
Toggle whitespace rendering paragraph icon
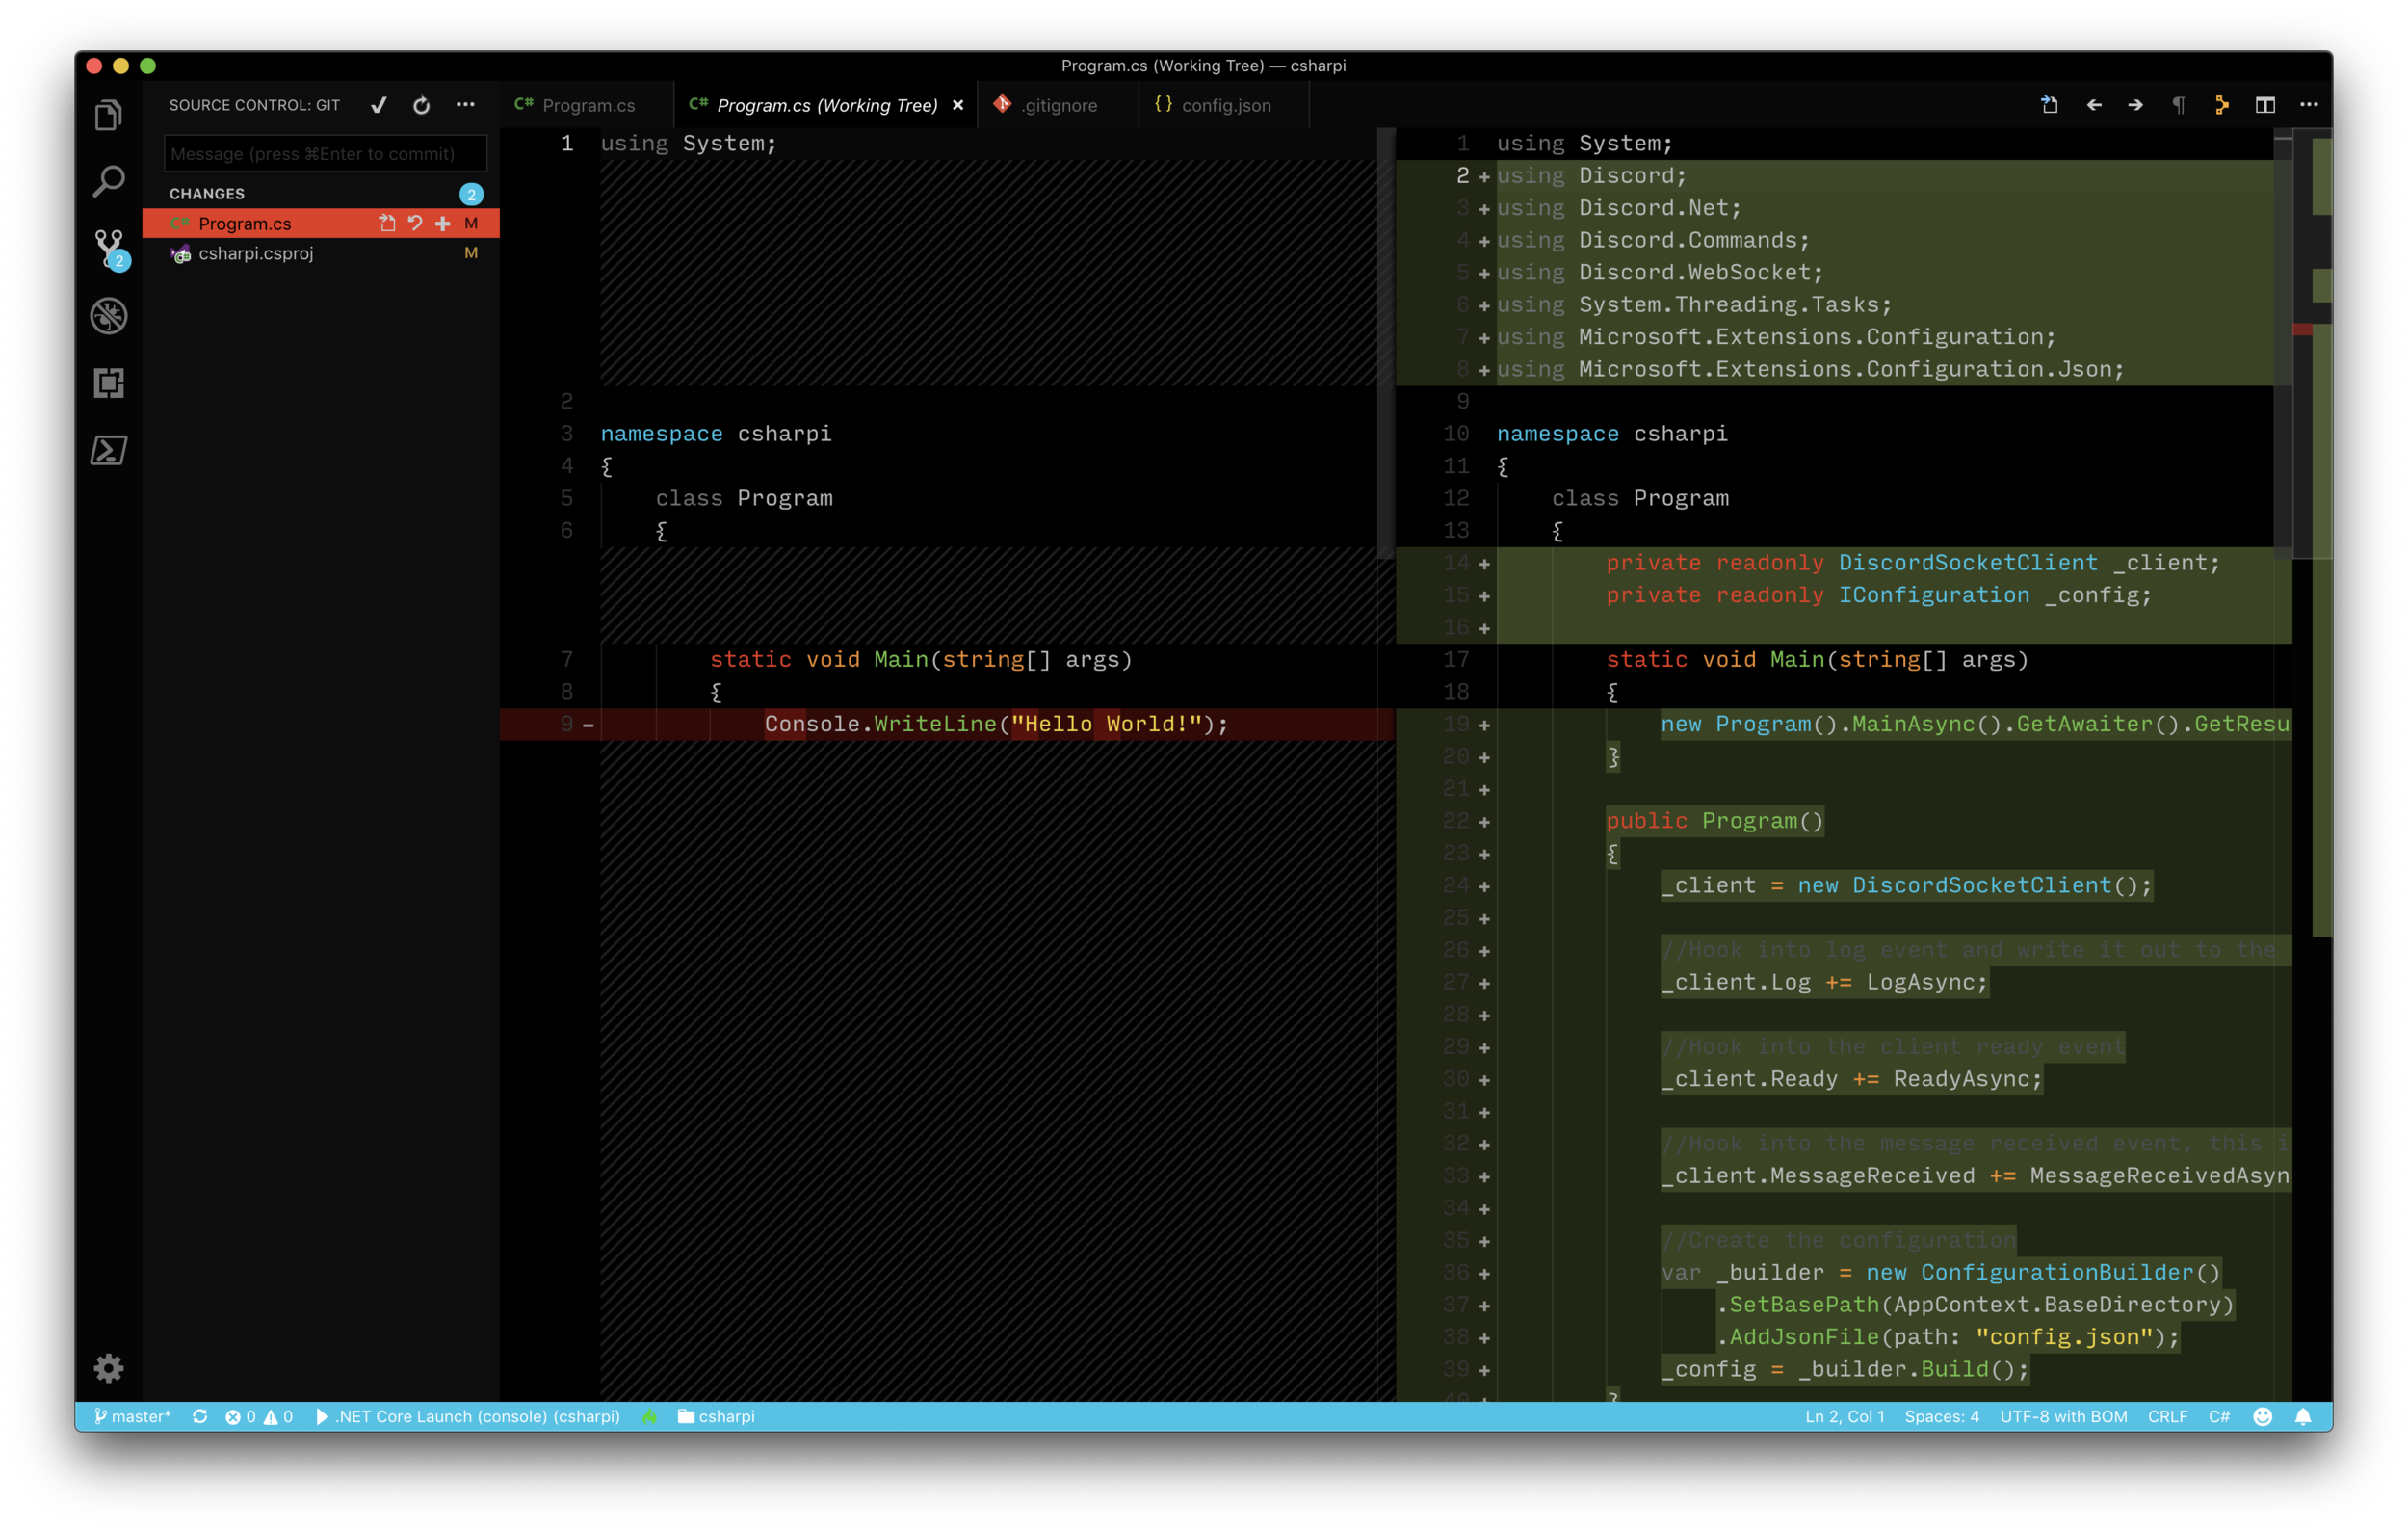(2178, 105)
